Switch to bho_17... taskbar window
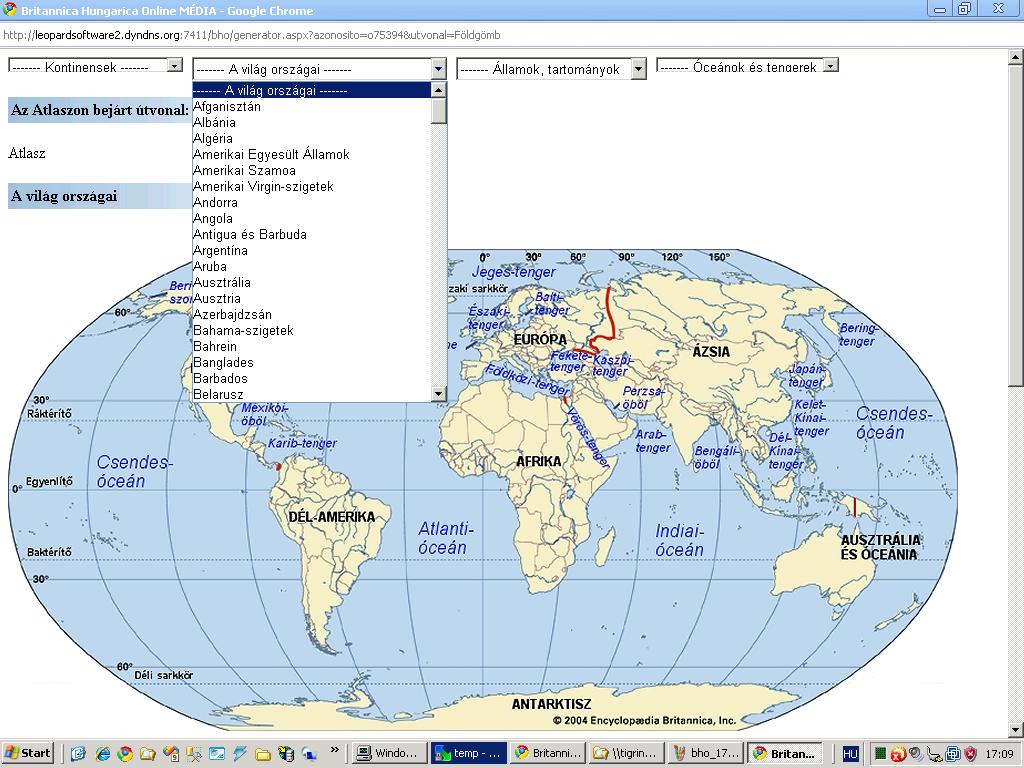Viewport: 1024px width, 768px height. coord(705,753)
